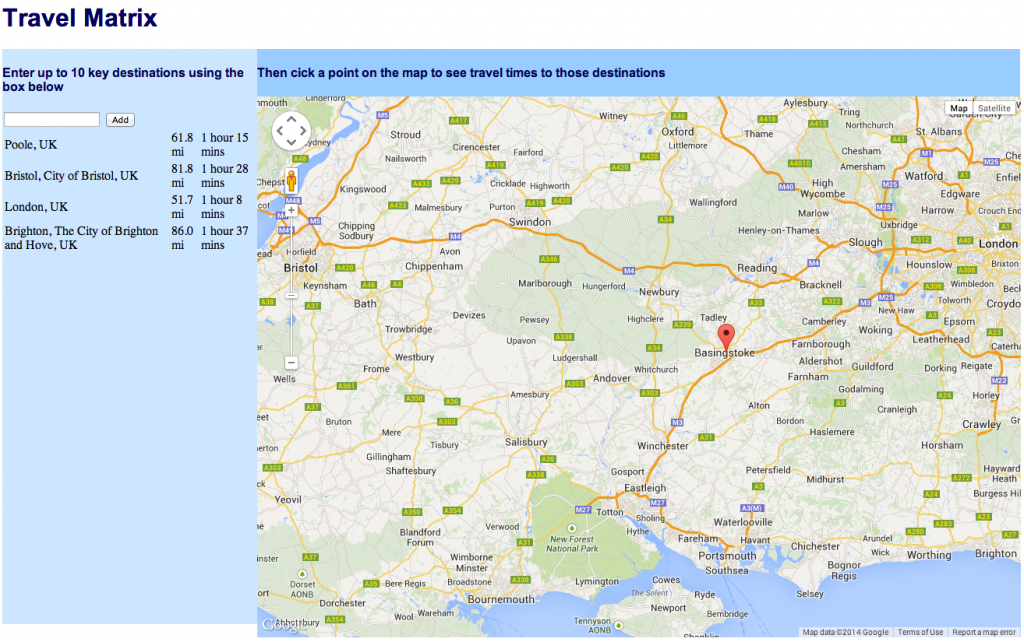Switch the map to Satellite view
1024x642 pixels.
pos(994,108)
